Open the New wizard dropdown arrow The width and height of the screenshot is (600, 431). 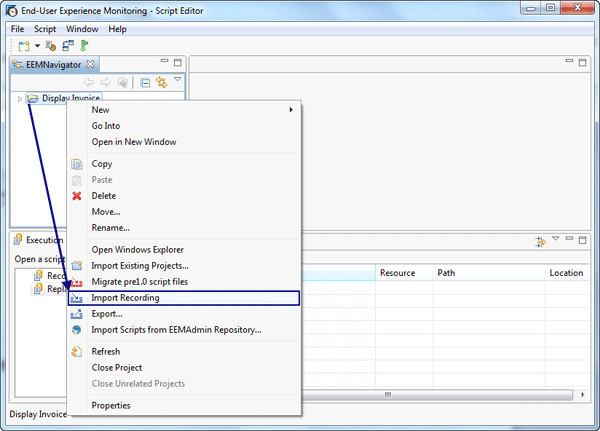(37, 46)
